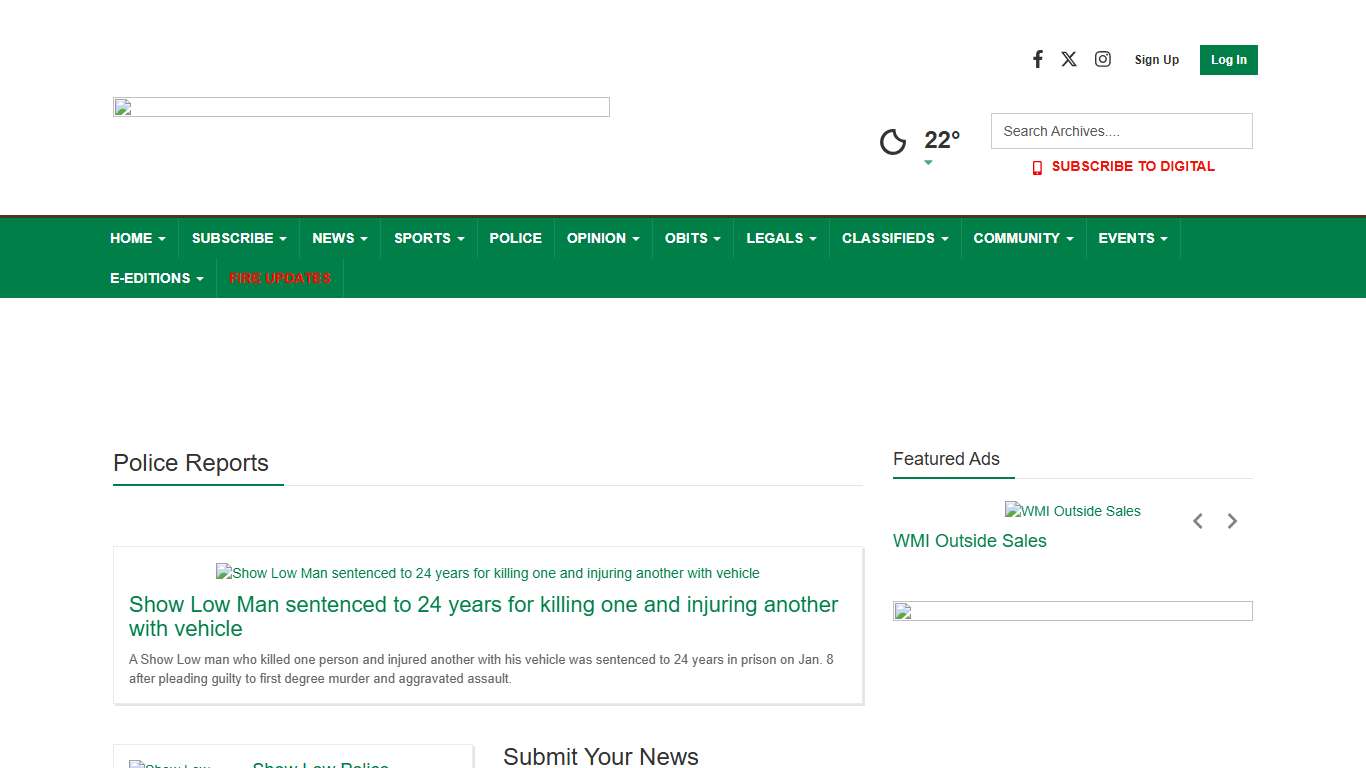The image size is (1366, 768).
Task: Go to previous featured ad arrow
Action: pyautogui.click(x=1197, y=521)
